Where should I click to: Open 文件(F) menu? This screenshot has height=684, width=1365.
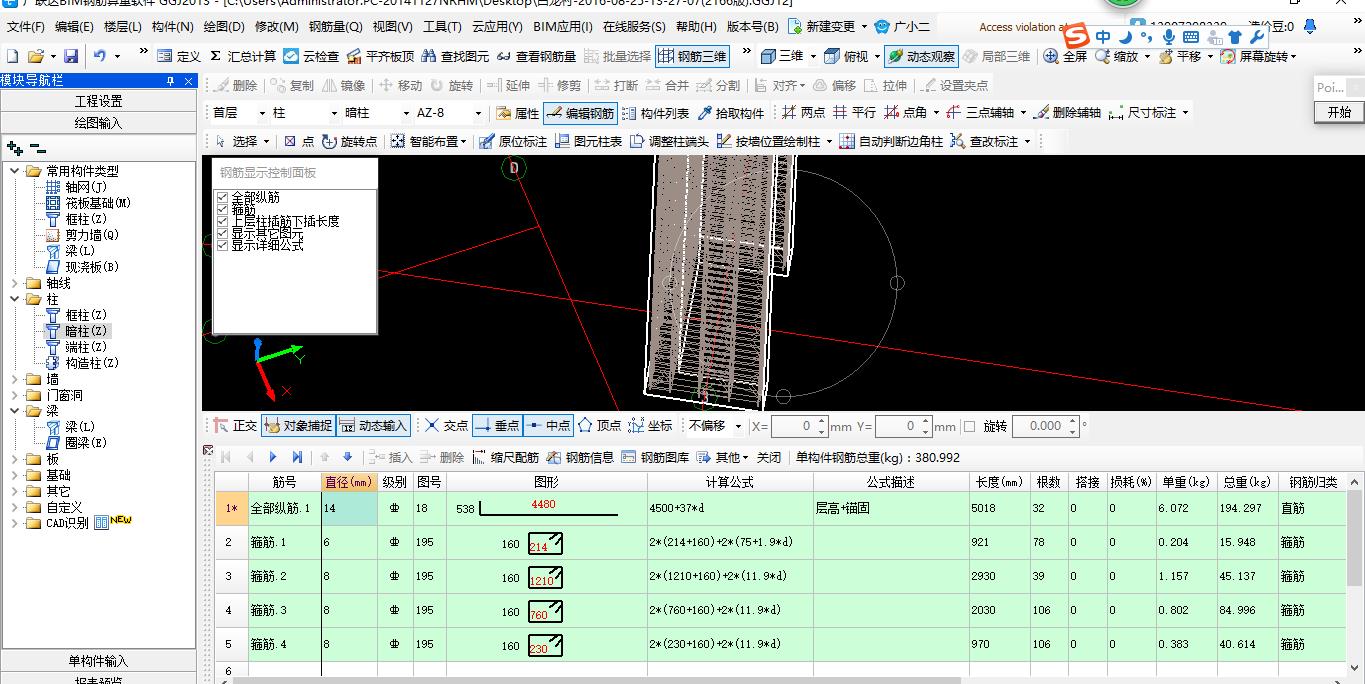pos(26,27)
